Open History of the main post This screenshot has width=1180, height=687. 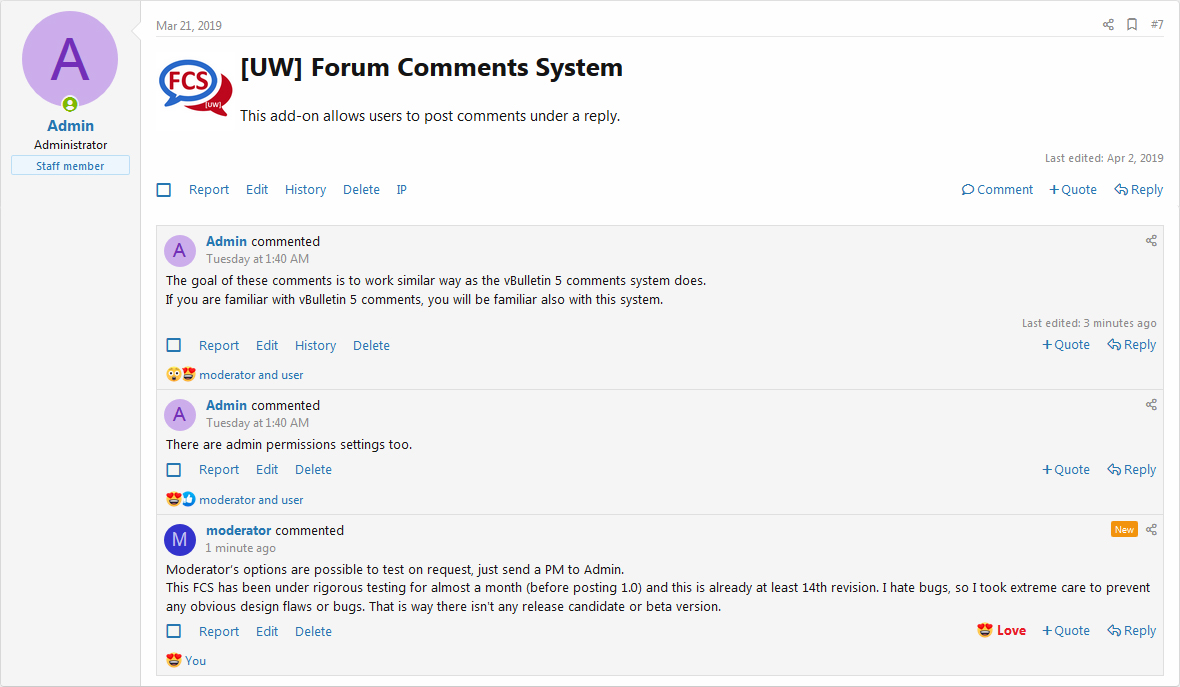[306, 190]
